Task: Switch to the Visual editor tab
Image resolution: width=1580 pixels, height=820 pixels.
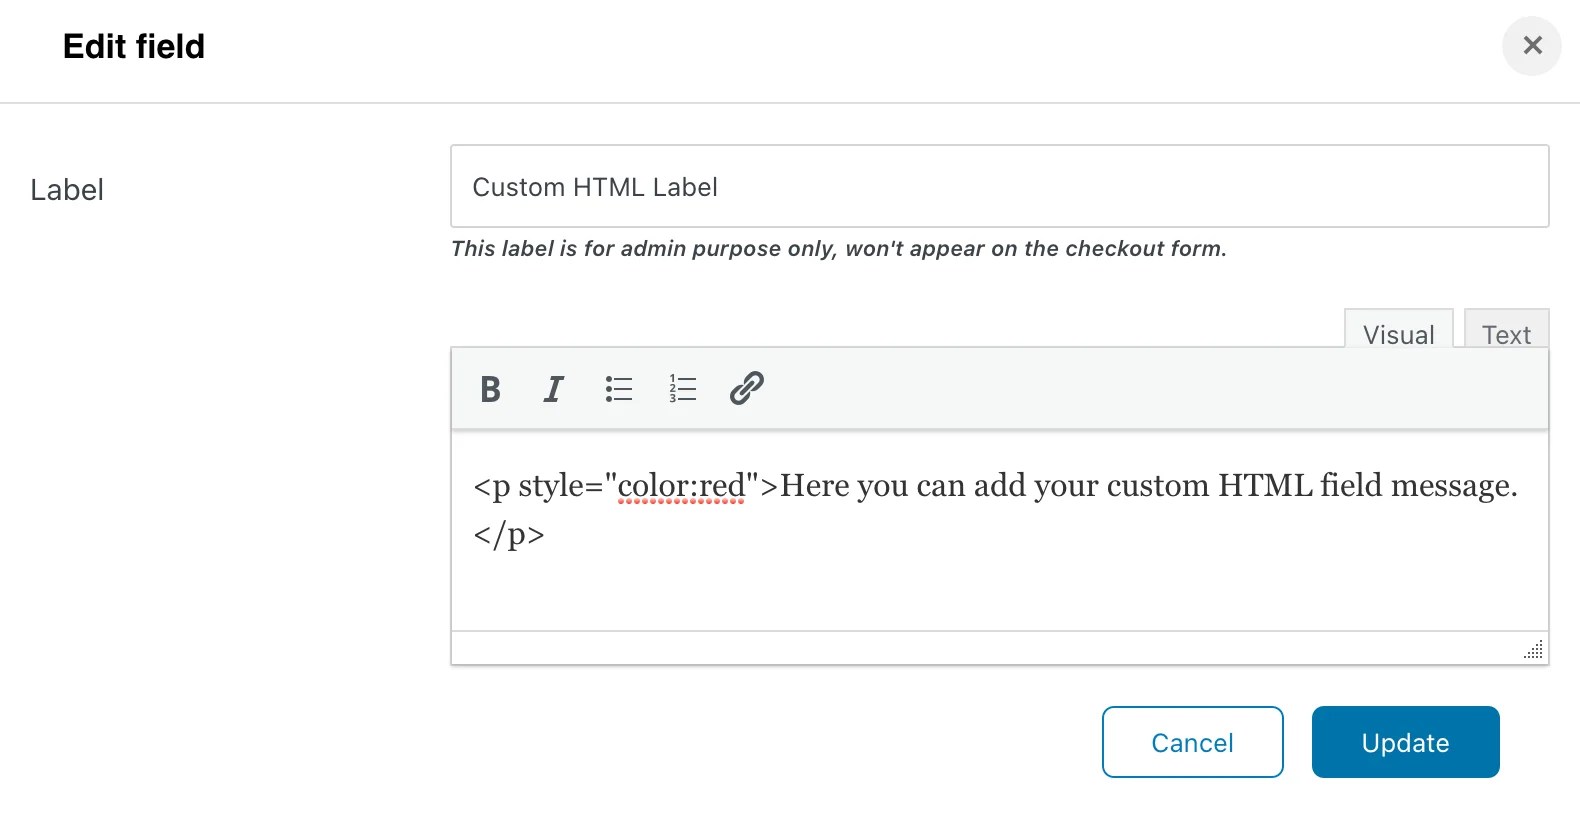Action: click(1398, 334)
